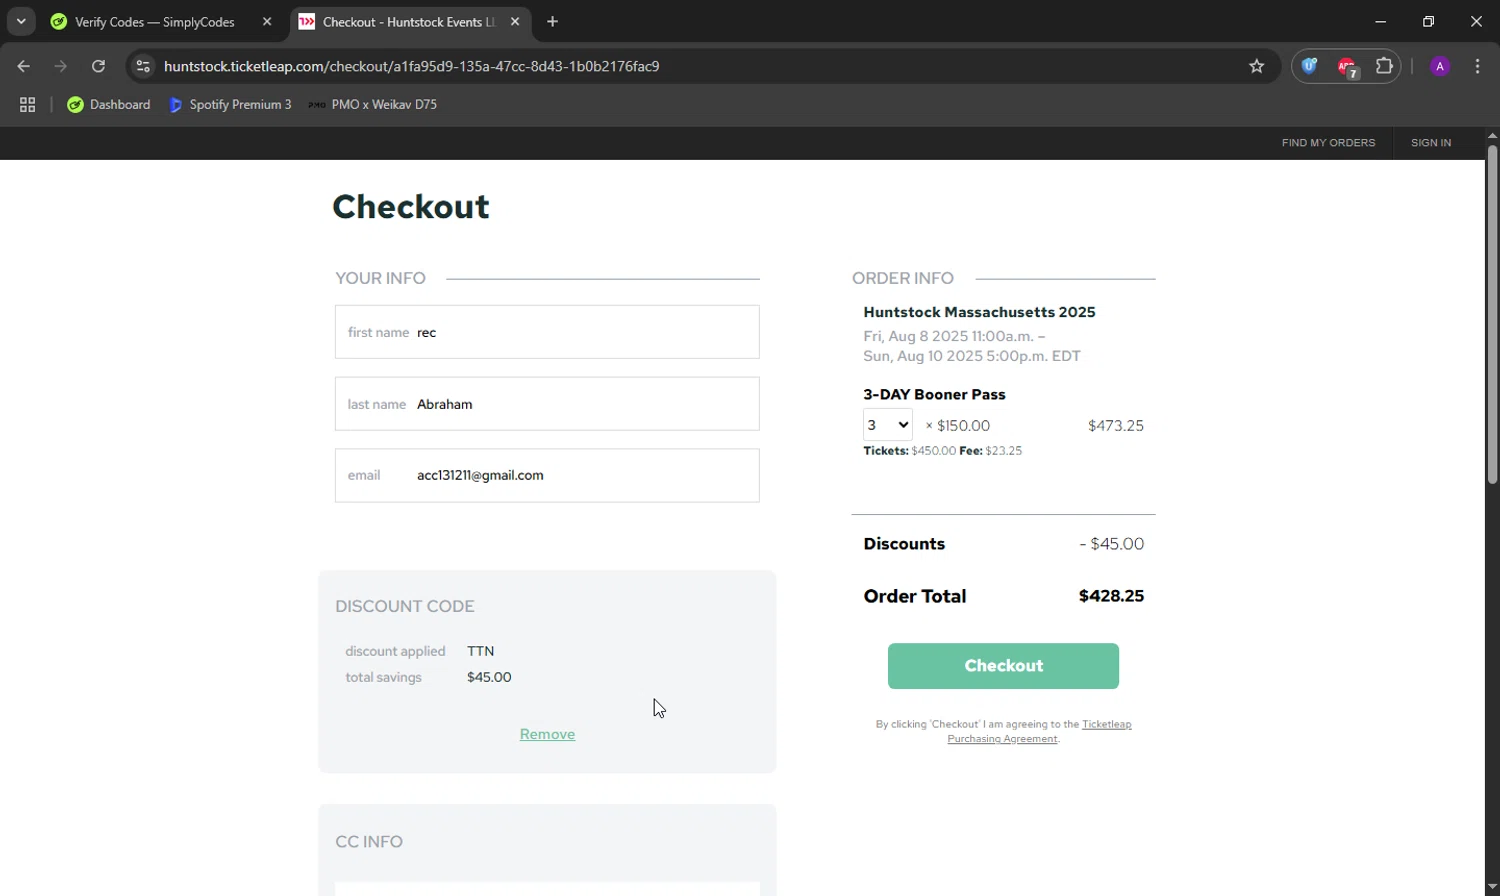Viewport: 1500px width, 896px height.
Task: Click the Checkout page heading
Action: (411, 206)
